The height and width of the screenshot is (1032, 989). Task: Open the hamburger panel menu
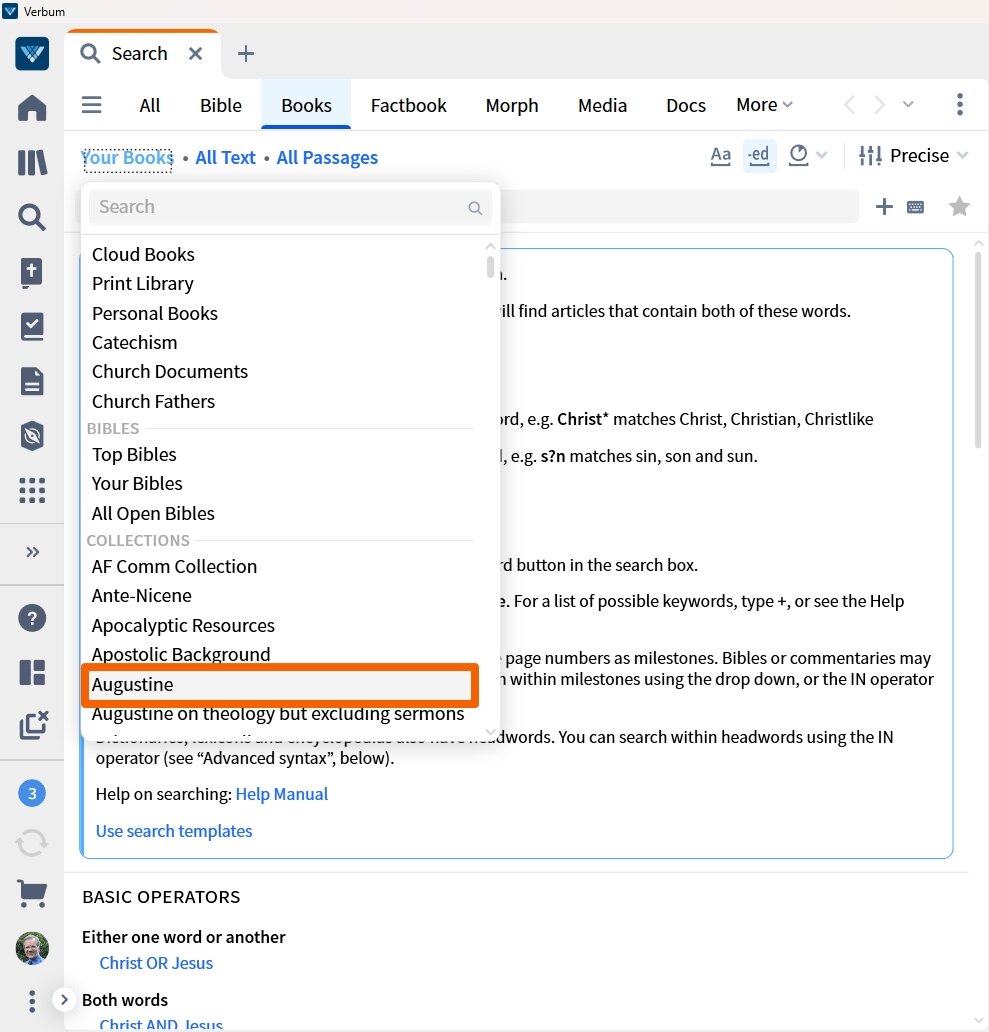(x=91, y=105)
